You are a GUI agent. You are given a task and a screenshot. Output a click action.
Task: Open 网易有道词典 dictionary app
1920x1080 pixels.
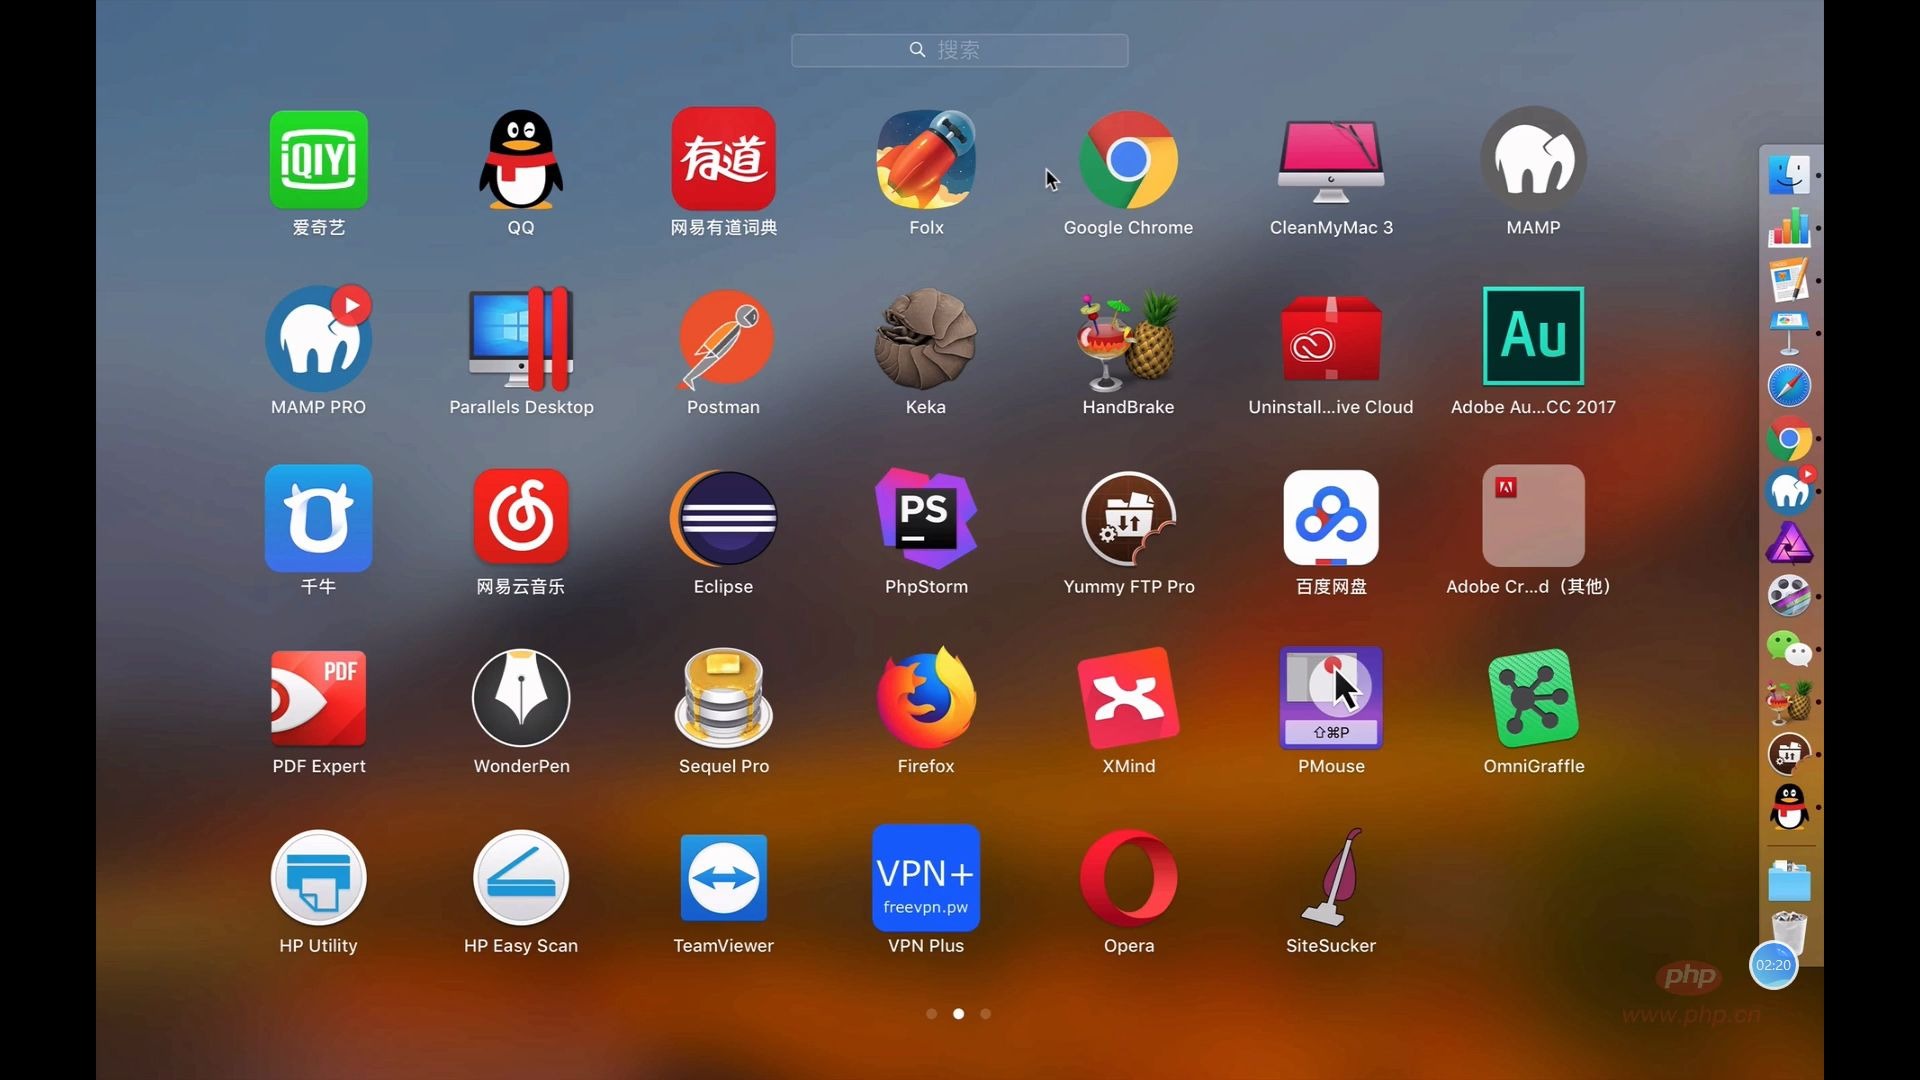[723, 160]
